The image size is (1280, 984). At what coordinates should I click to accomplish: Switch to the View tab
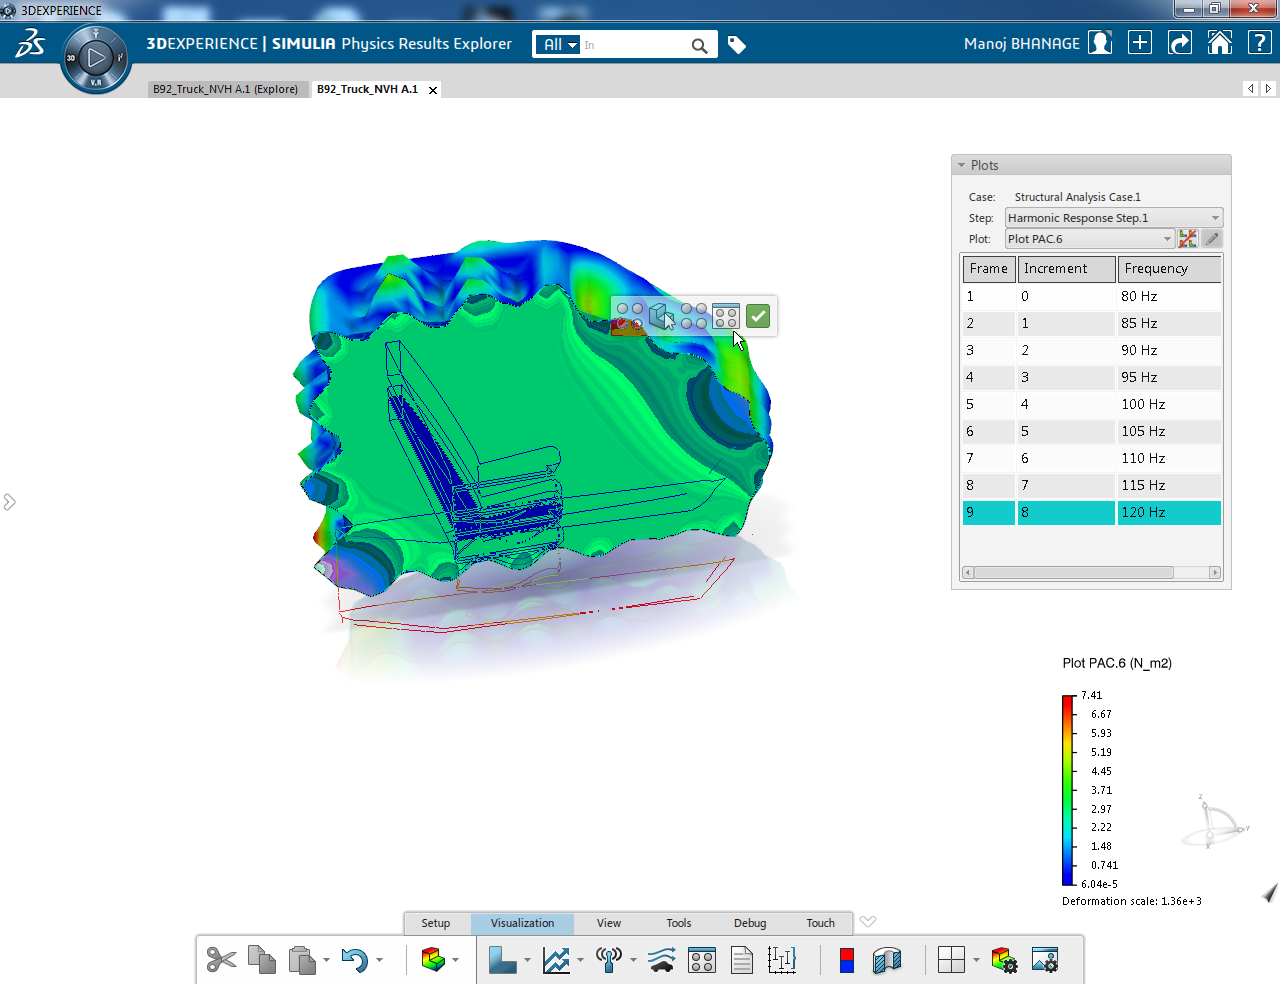tap(608, 923)
